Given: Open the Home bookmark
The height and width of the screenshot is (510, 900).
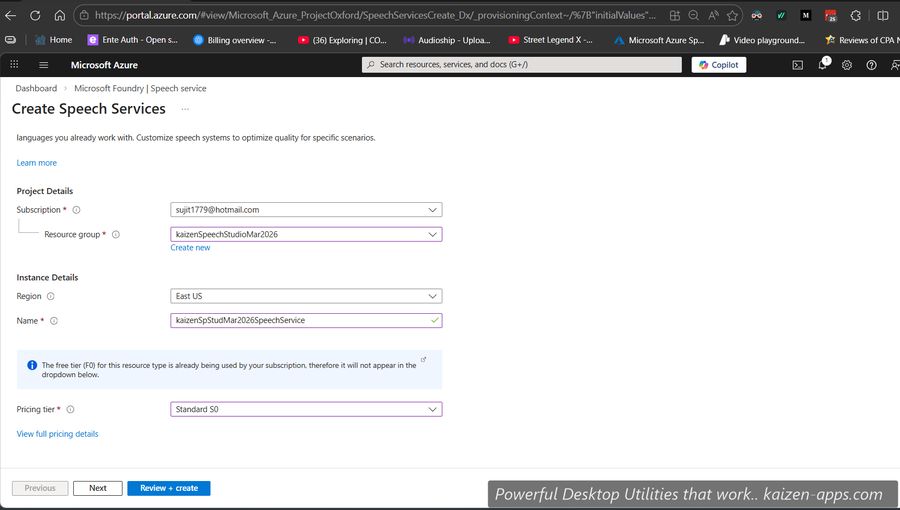Looking at the screenshot, I should pyautogui.click(x=54, y=40).
